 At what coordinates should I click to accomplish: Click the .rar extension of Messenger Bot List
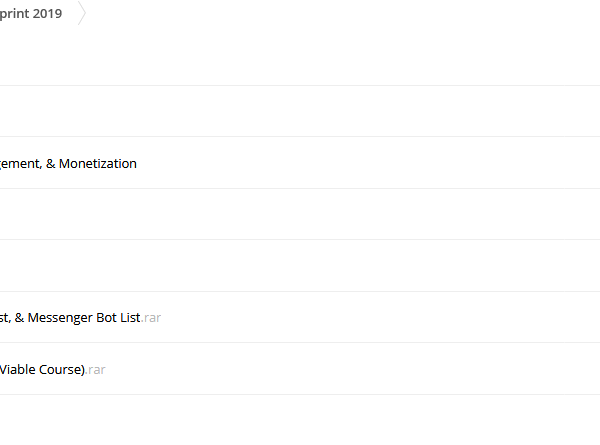151,318
